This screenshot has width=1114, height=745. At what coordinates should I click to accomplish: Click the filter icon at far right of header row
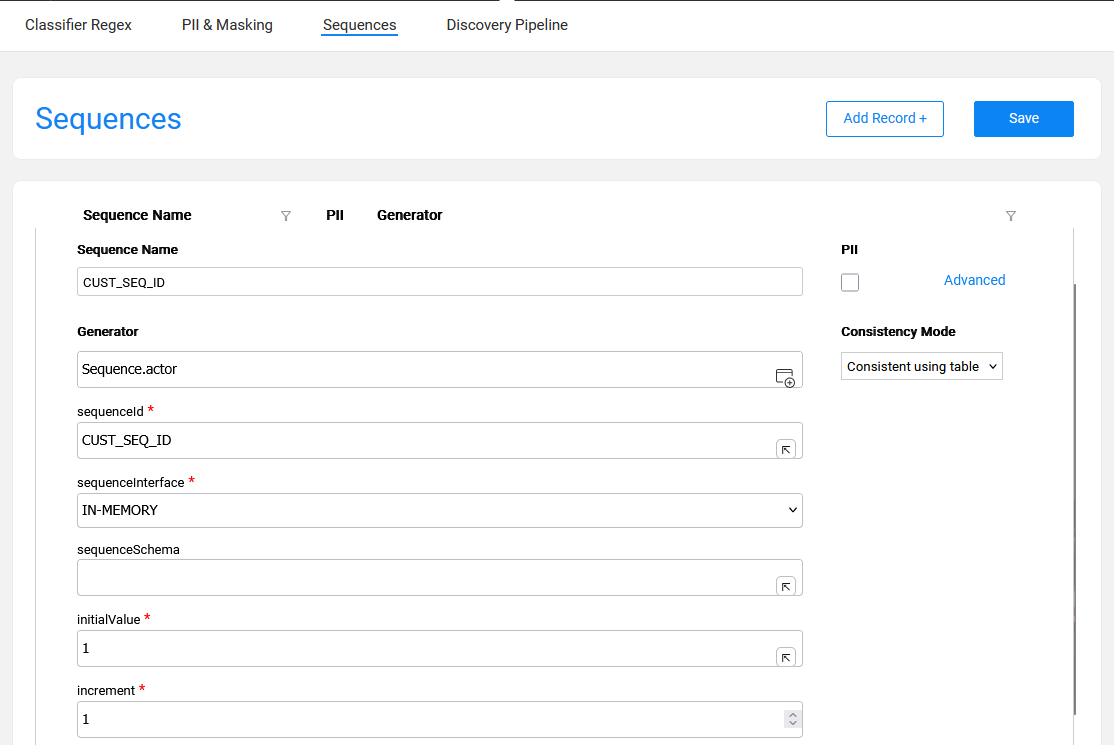(x=1010, y=216)
